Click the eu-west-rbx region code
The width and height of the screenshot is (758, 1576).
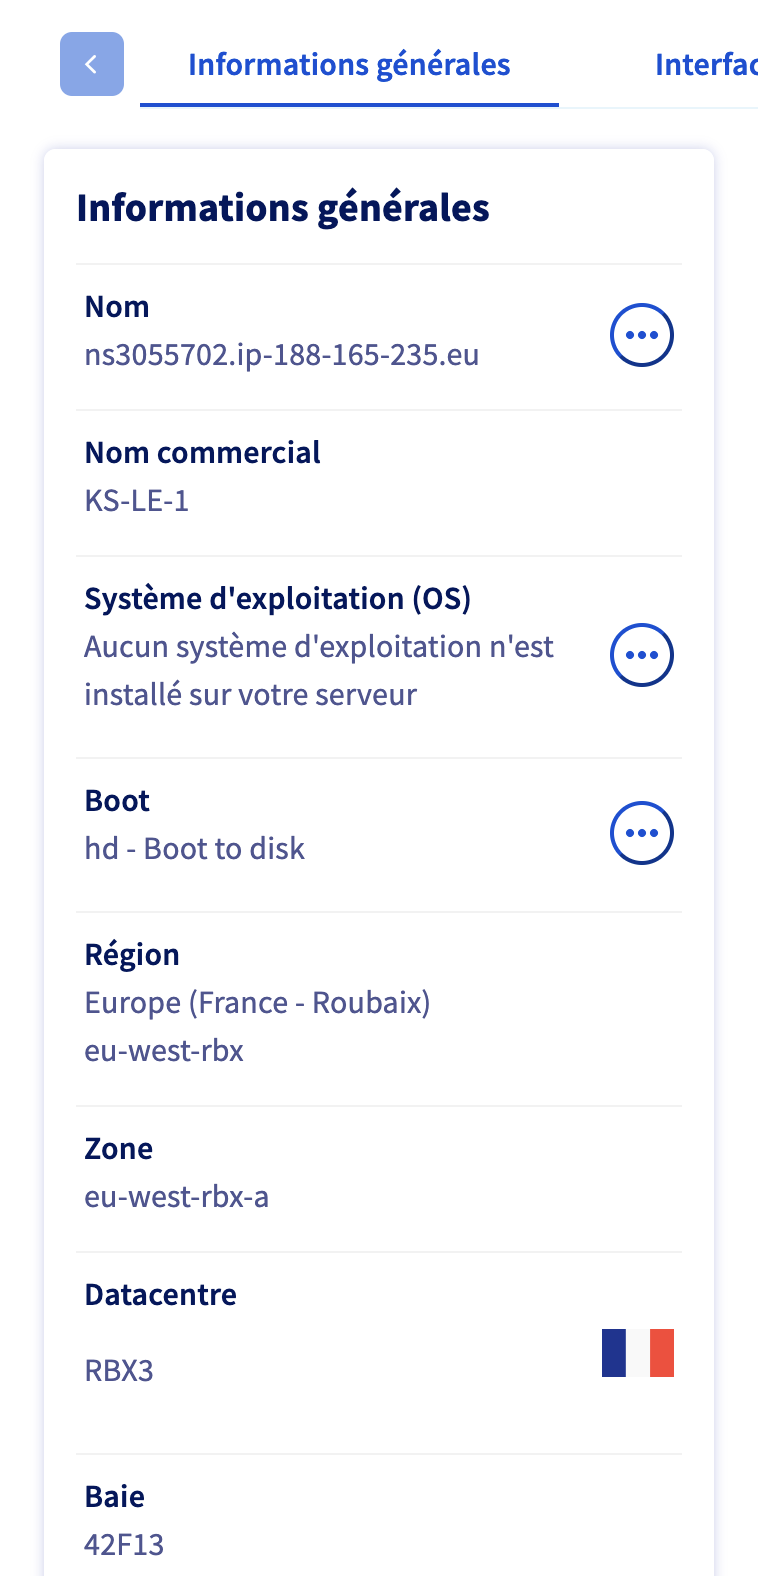[164, 1051]
